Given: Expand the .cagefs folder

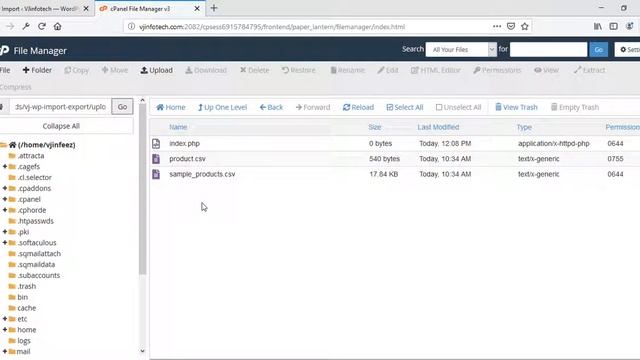Looking at the screenshot, I should point(5,167).
